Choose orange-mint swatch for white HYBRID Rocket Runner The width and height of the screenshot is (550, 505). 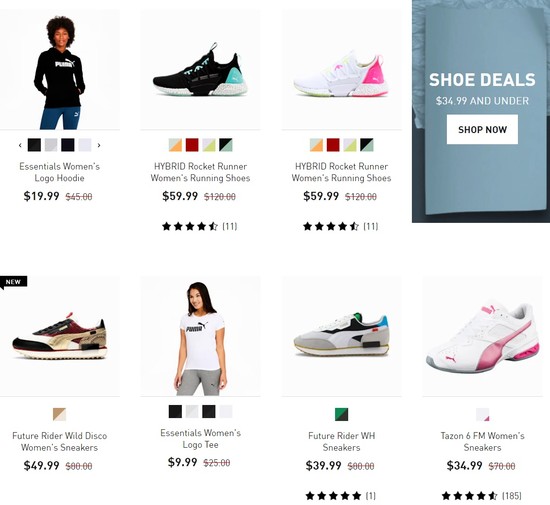tap(316, 145)
